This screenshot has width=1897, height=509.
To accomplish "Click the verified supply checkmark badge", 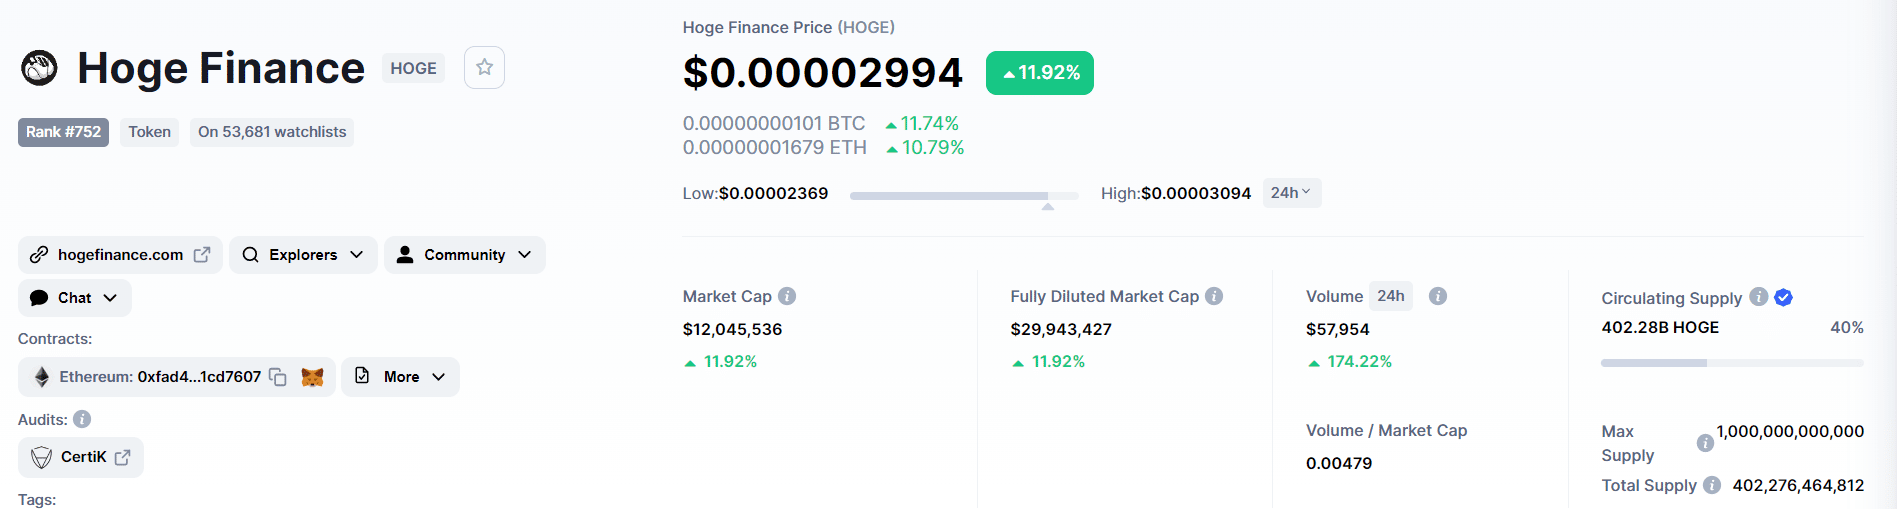I will 1783,297.
